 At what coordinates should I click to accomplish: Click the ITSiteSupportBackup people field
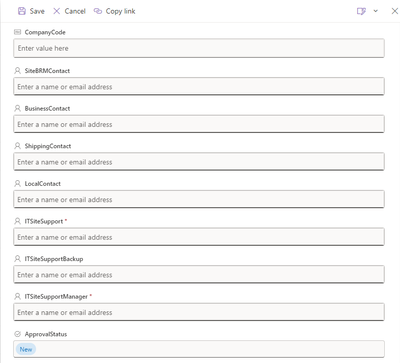coord(199,275)
